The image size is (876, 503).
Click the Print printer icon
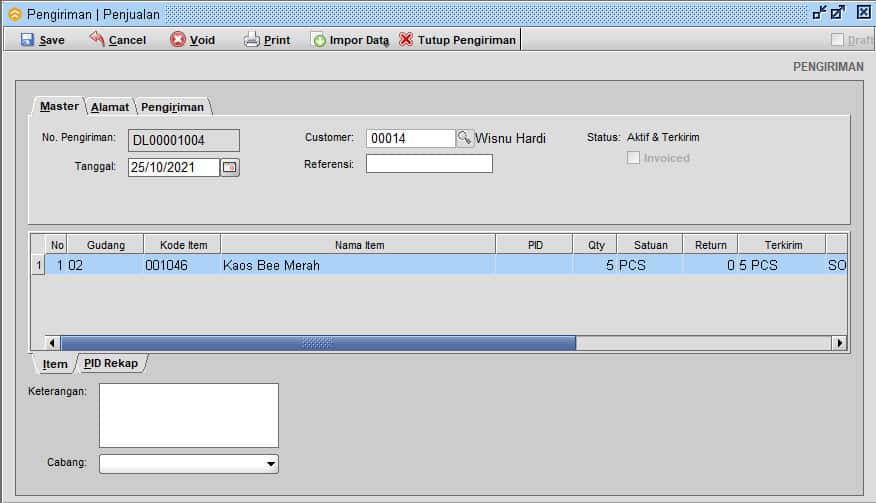(x=252, y=40)
